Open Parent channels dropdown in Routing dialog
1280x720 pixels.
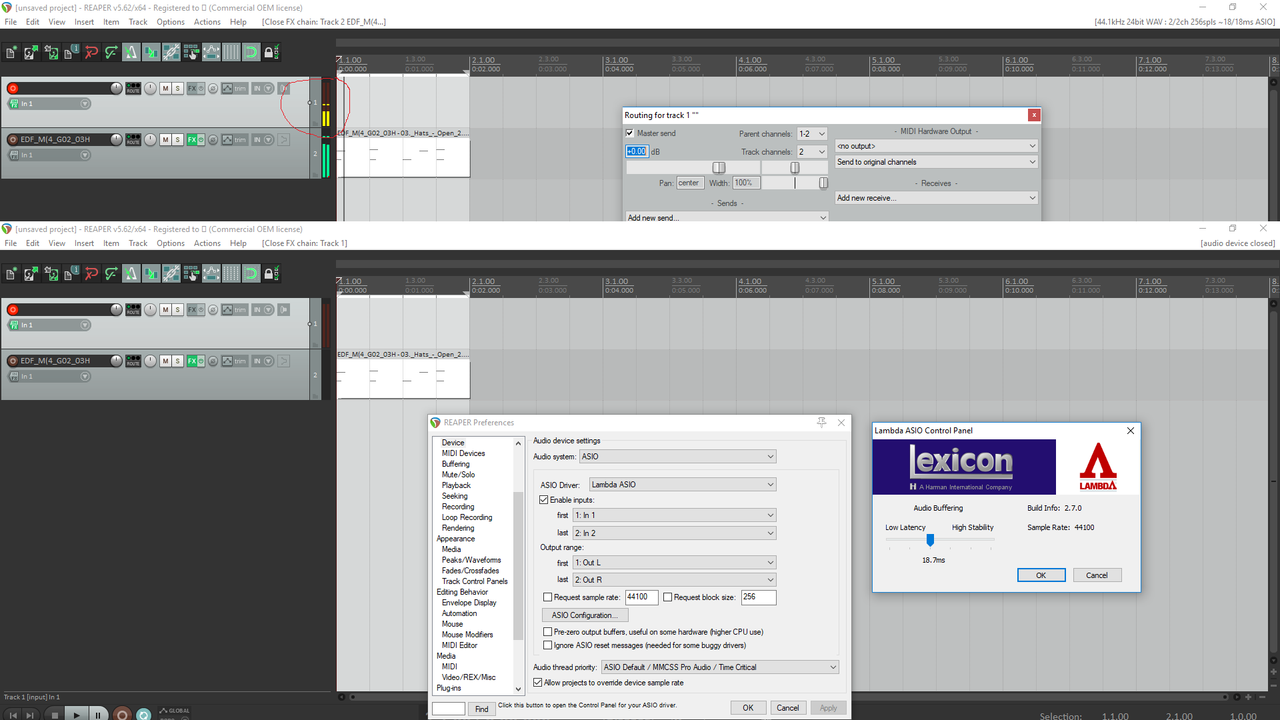[812, 133]
